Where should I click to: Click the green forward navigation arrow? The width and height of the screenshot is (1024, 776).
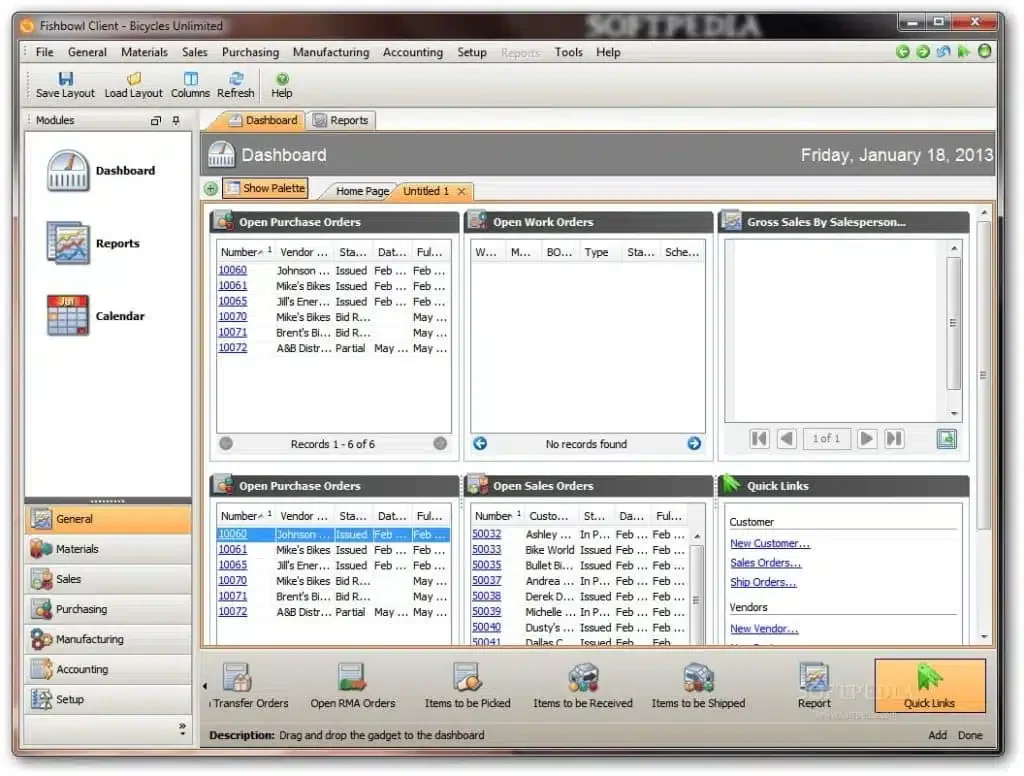923,52
